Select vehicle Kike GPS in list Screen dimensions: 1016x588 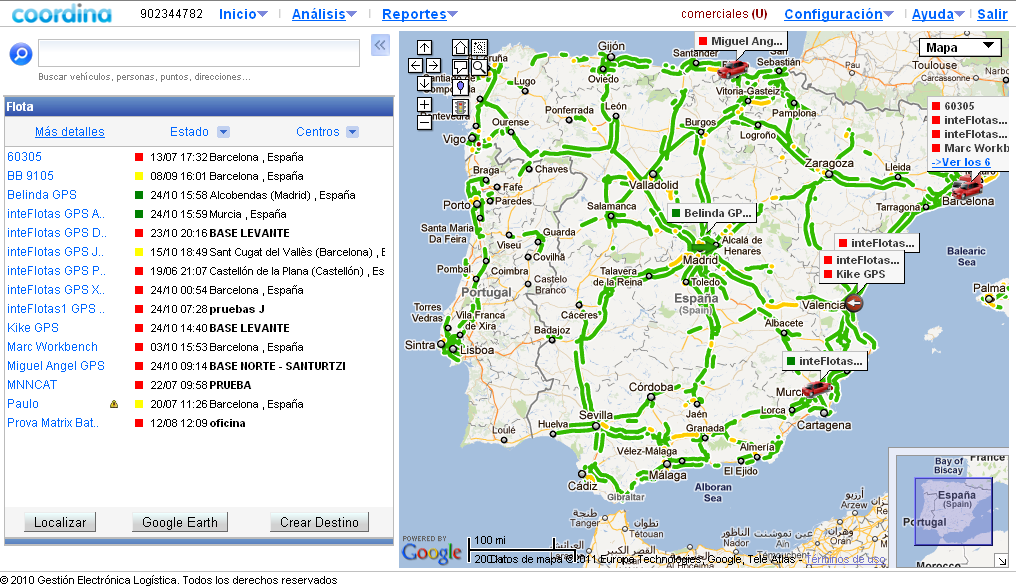pyautogui.click(x=33, y=327)
